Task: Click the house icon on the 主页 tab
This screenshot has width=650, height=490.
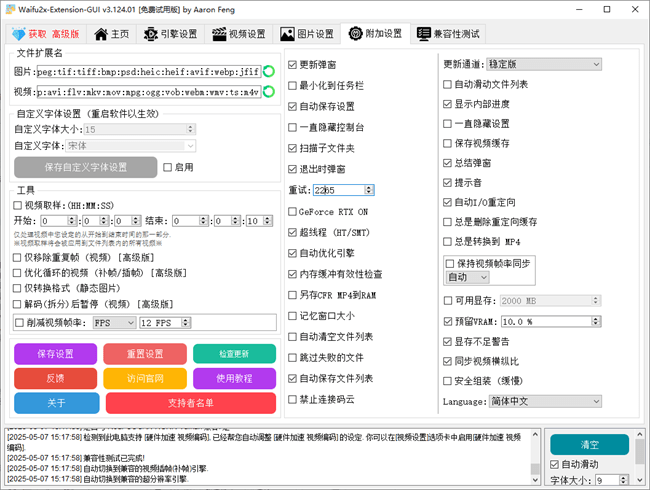Action: pyautogui.click(x=101, y=34)
